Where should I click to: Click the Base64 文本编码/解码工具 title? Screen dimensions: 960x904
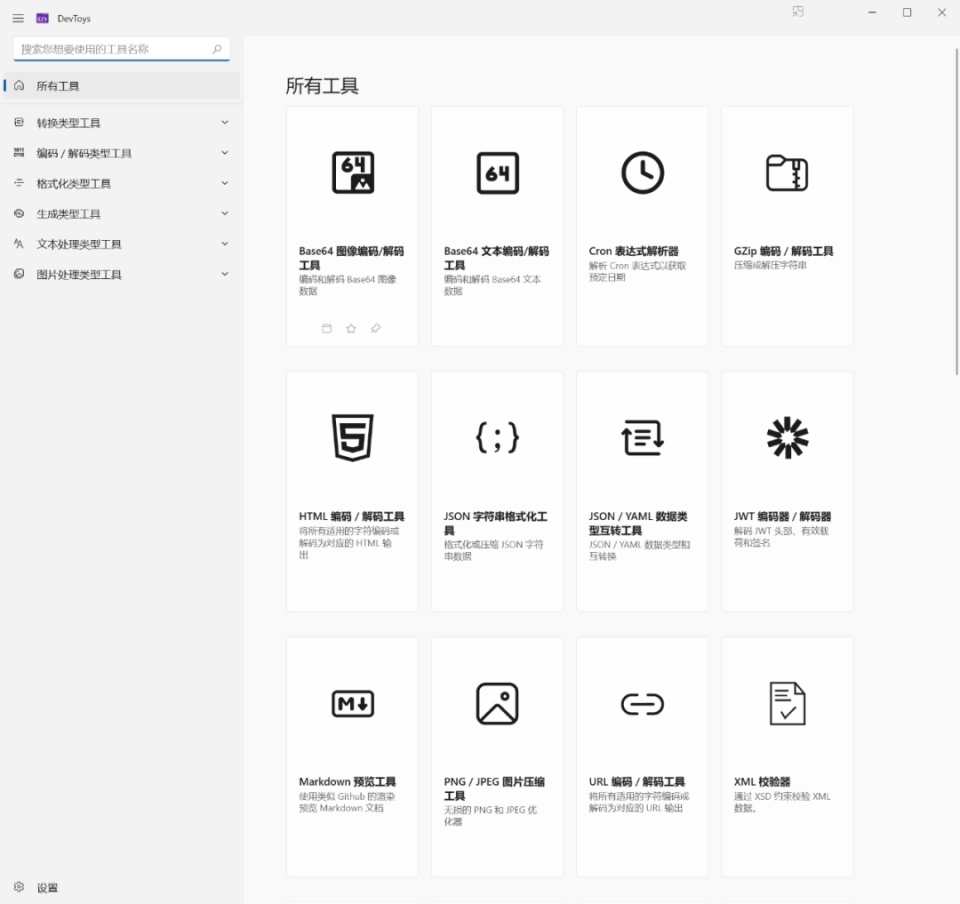point(497,258)
